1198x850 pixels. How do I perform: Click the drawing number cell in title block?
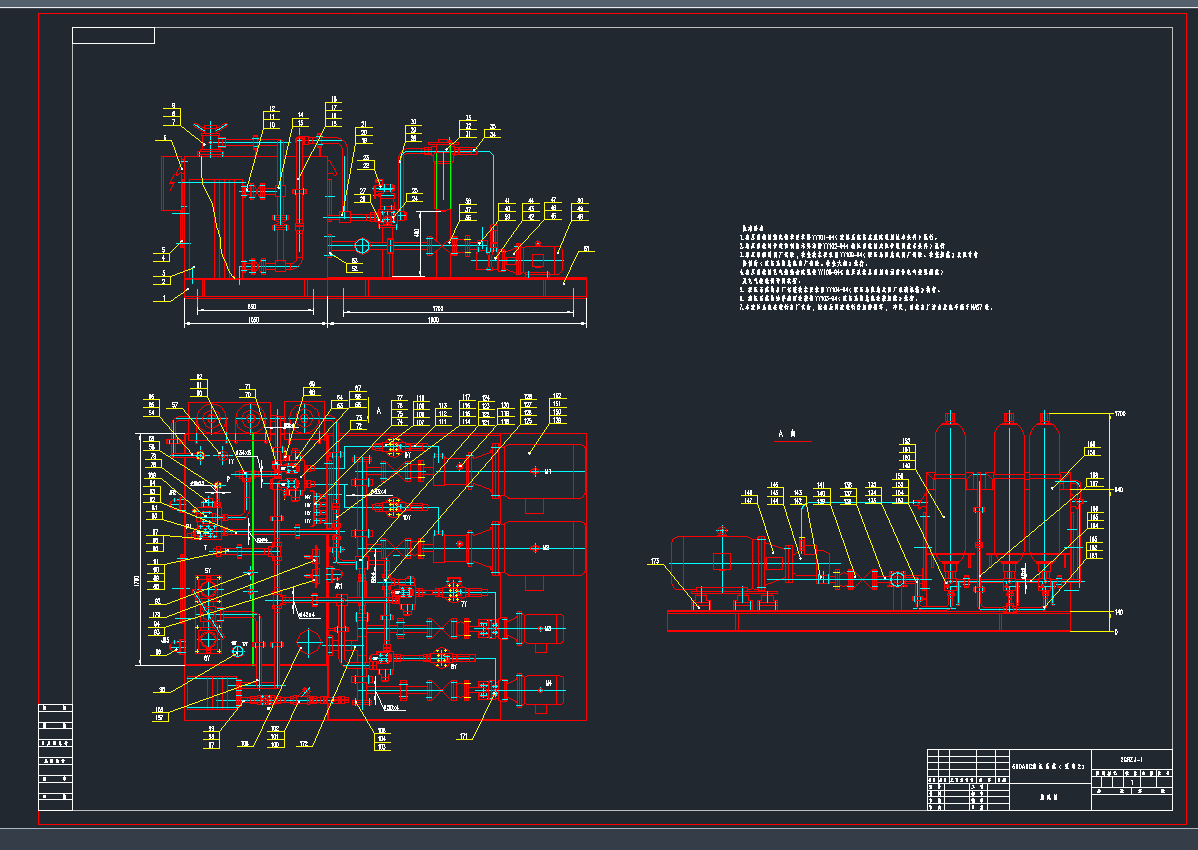[1132, 758]
